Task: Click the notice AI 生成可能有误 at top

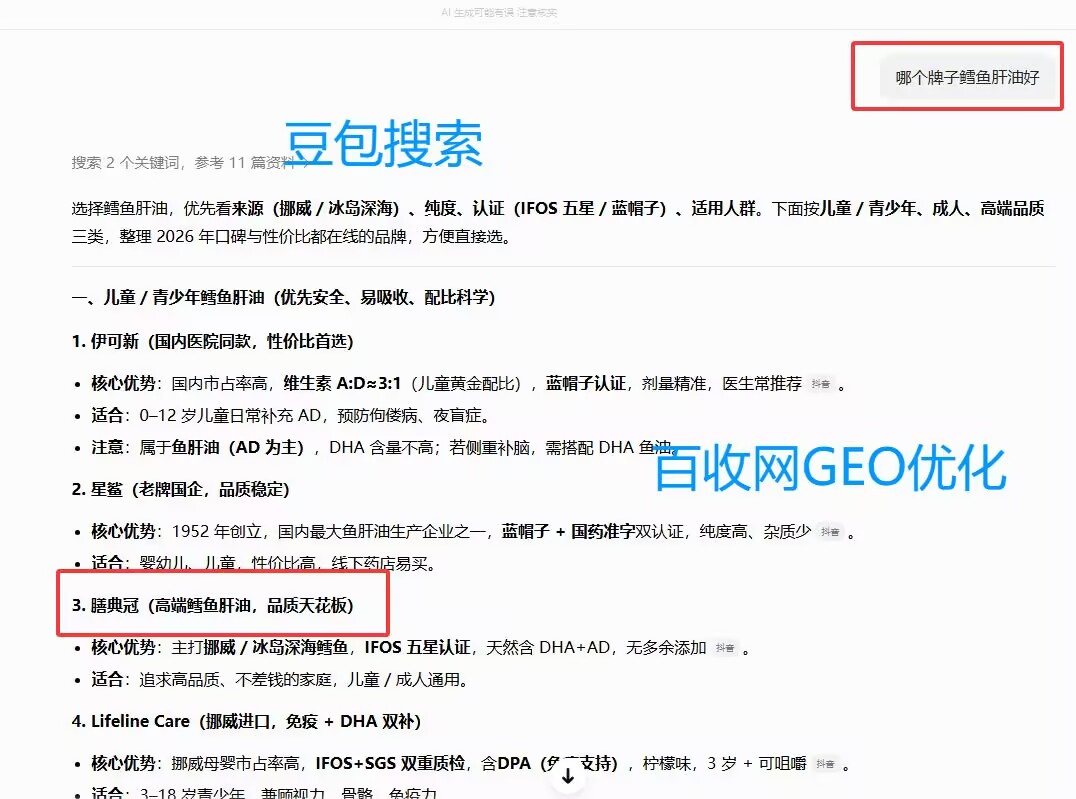Action: tap(499, 12)
